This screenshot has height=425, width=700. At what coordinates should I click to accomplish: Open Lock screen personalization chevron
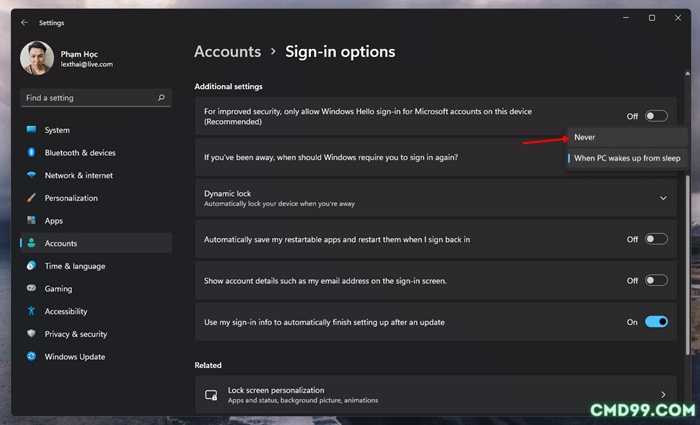[x=663, y=395]
